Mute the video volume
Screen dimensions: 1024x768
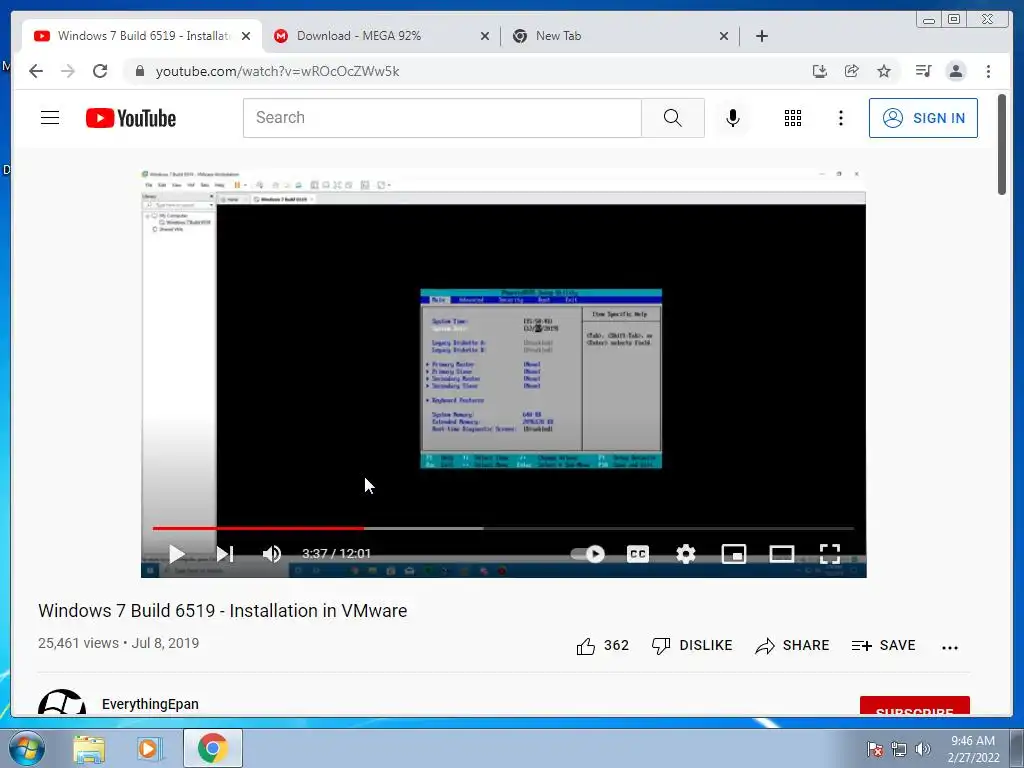click(x=272, y=554)
